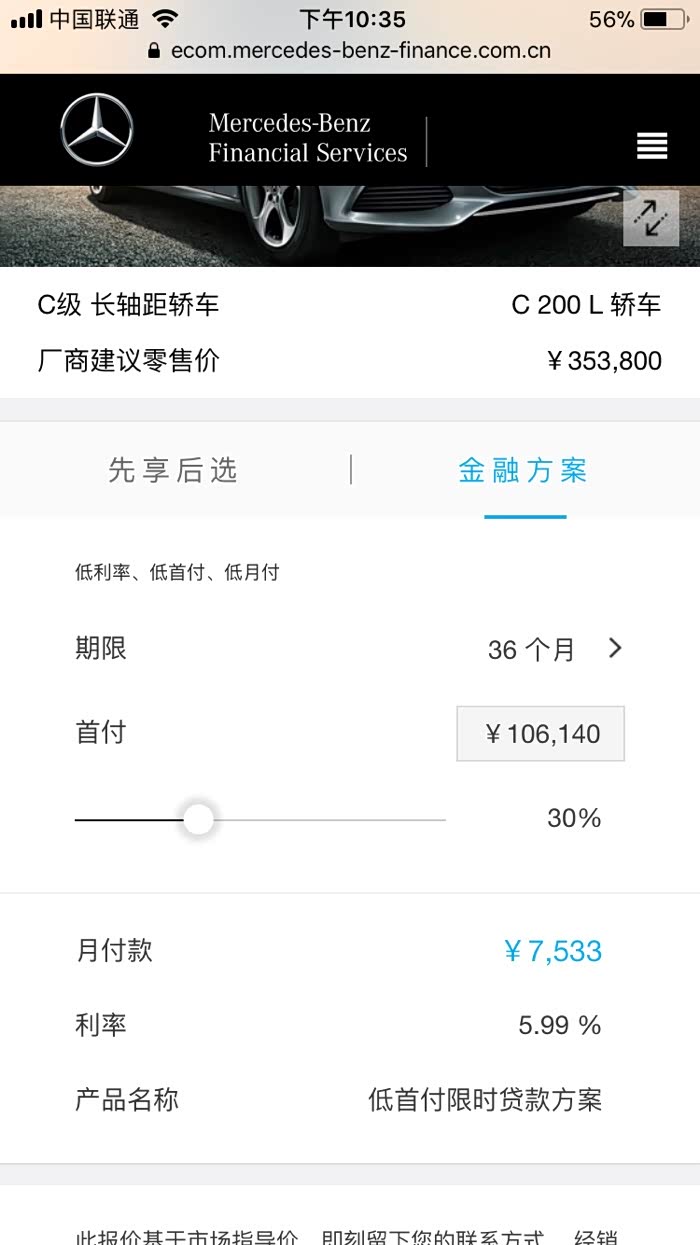Screen dimensions: 700x1245
Task: Switch to the 先享后选 tab
Action: click(174, 470)
